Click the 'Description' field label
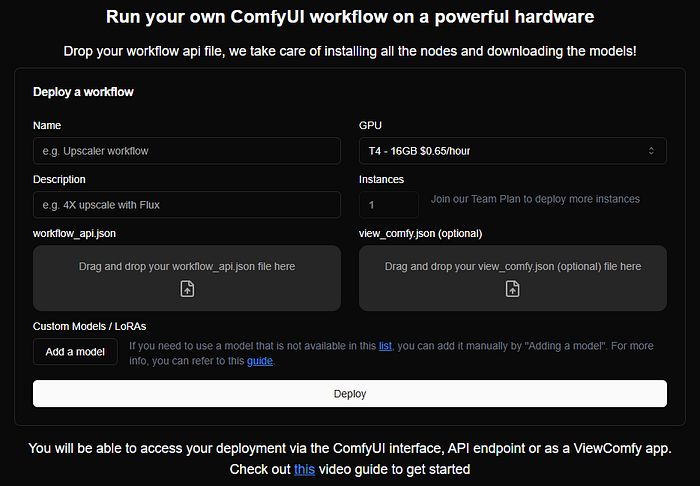This screenshot has width=700, height=486. 59,179
